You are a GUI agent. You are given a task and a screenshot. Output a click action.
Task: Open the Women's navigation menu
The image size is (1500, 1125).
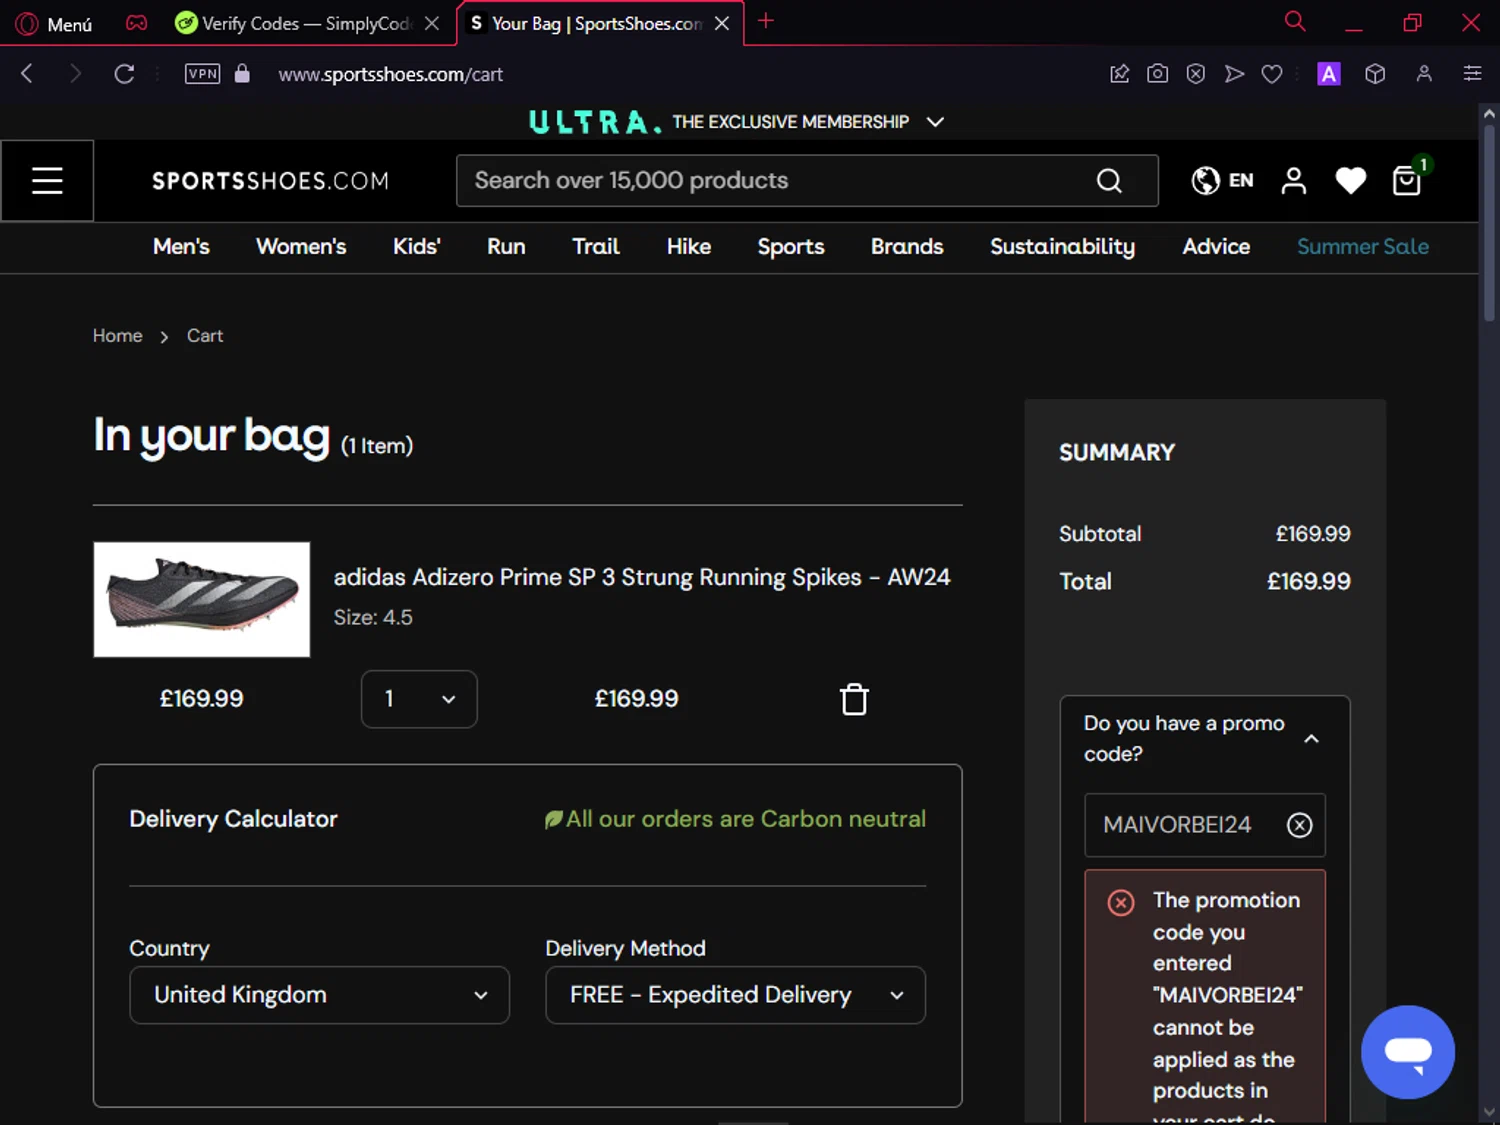click(301, 247)
